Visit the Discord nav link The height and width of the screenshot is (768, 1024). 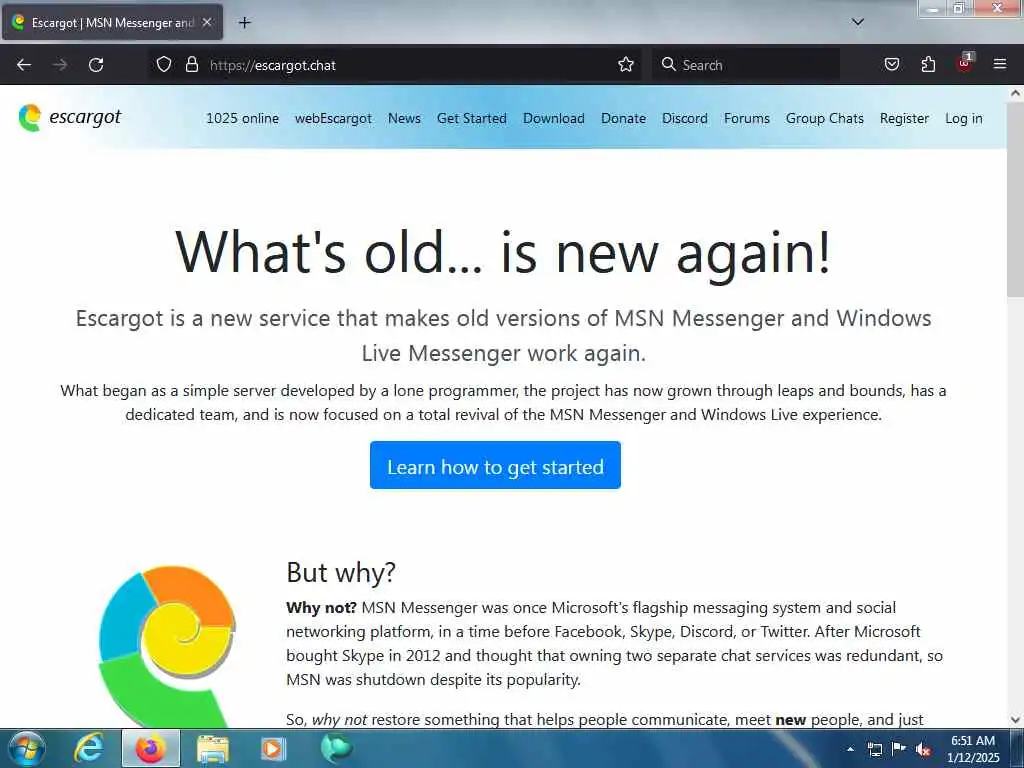(x=684, y=118)
